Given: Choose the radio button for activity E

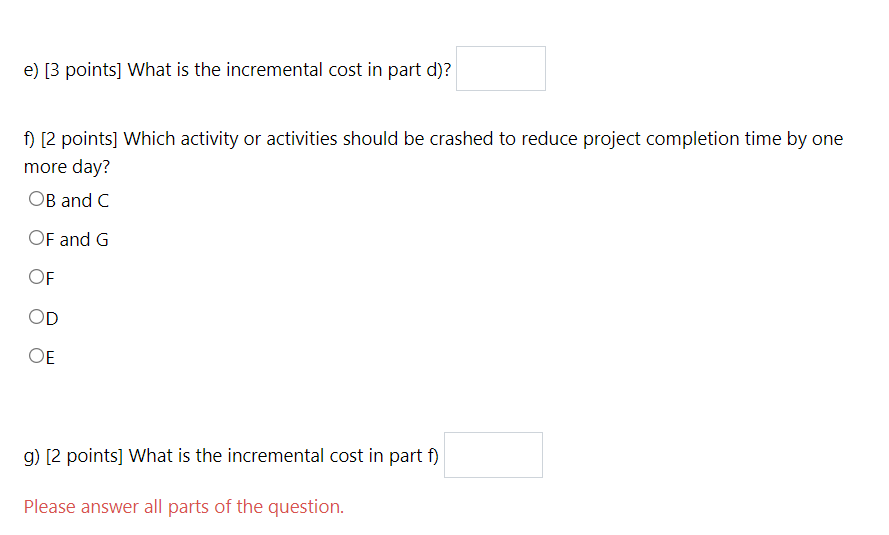Looking at the screenshot, I should [x=36, y=355].
